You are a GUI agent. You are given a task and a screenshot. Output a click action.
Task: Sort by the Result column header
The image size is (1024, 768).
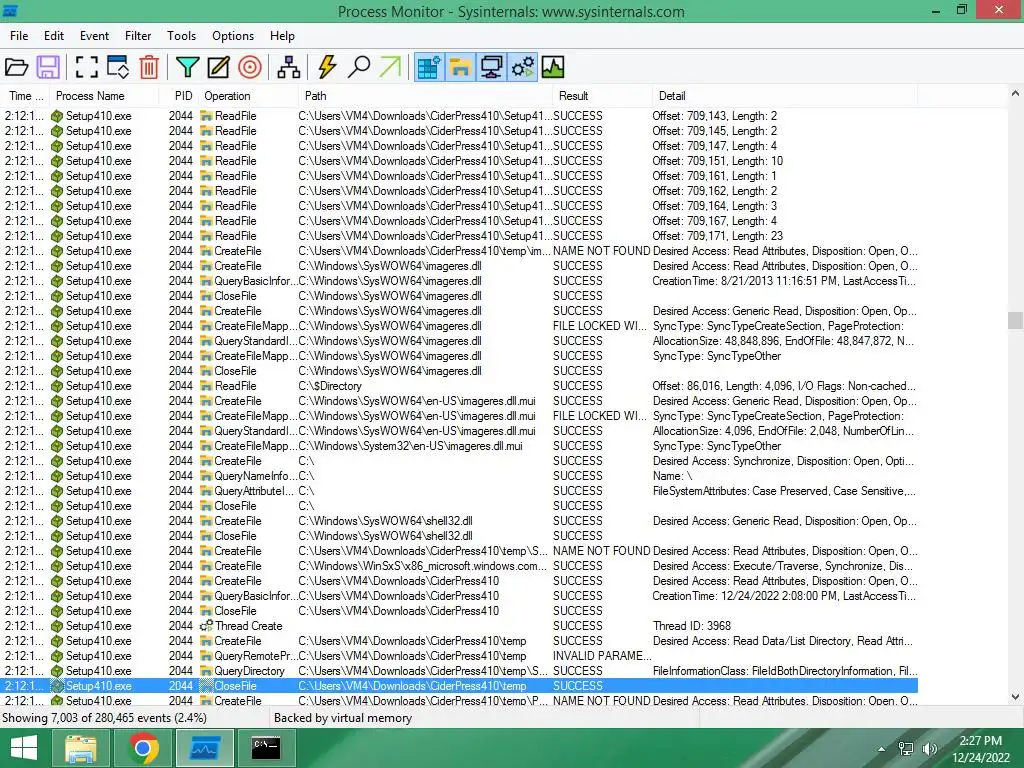click(601, 96)
